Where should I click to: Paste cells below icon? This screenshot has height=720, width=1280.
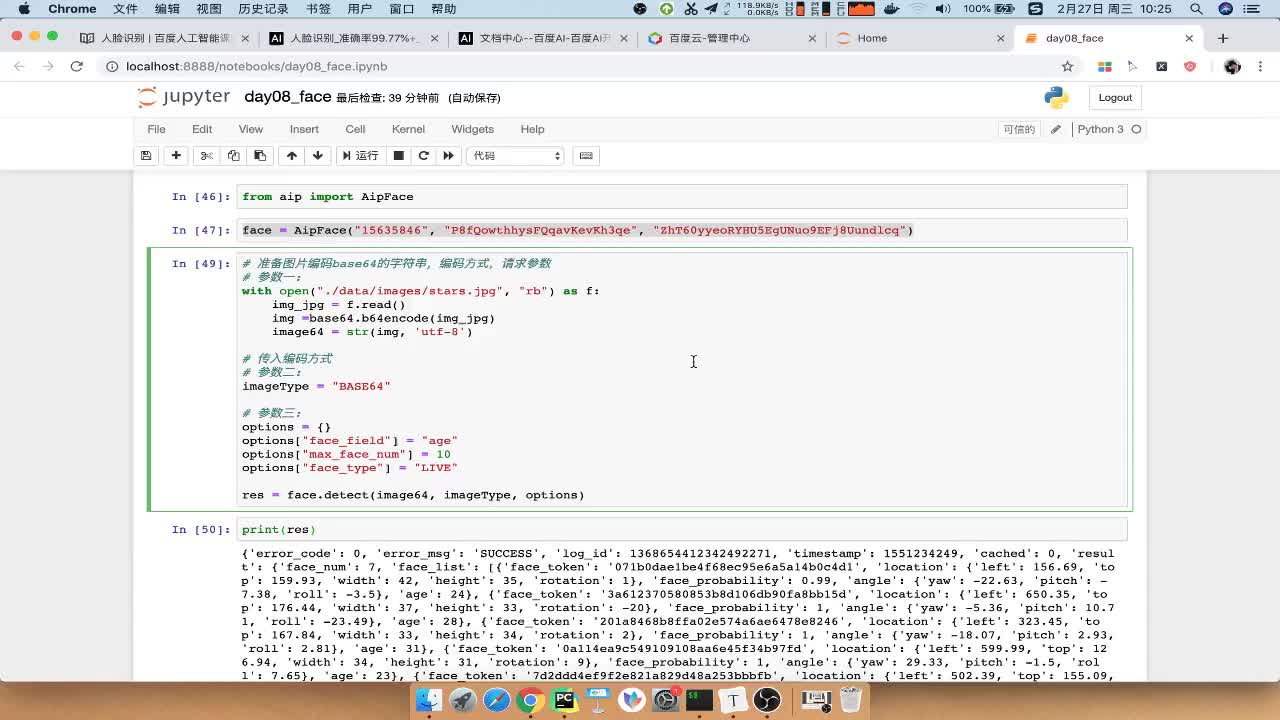click(x=260, y=155)
